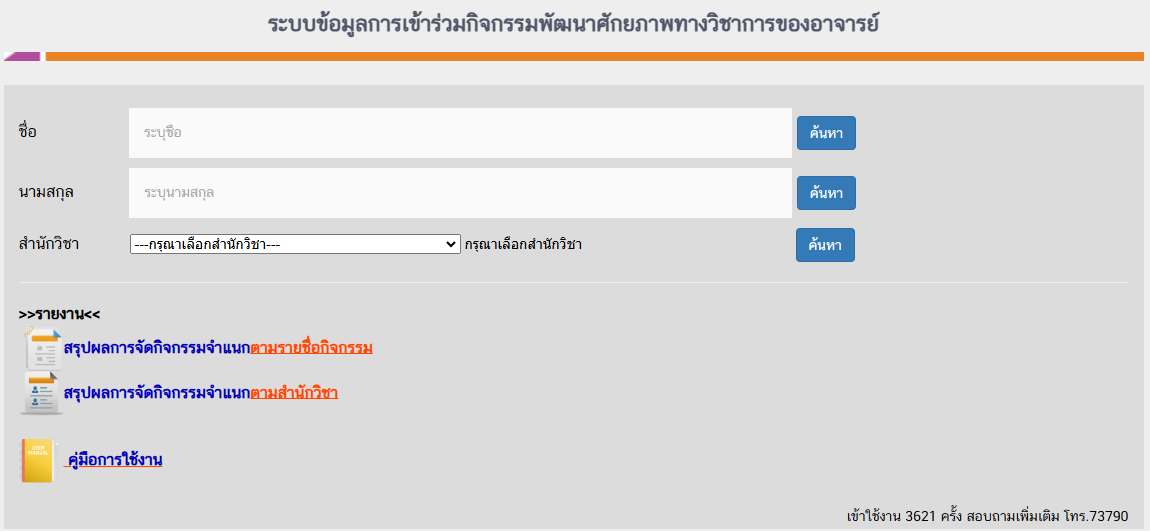Image resolution: width=1150 pixels, height=531 pixels.
Task: Focus the ระบุนามสกุล surname input field
Action: 460,193
